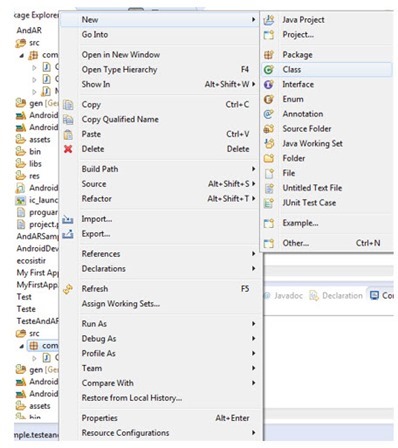Expand the Show In submenu arrow

253,84
